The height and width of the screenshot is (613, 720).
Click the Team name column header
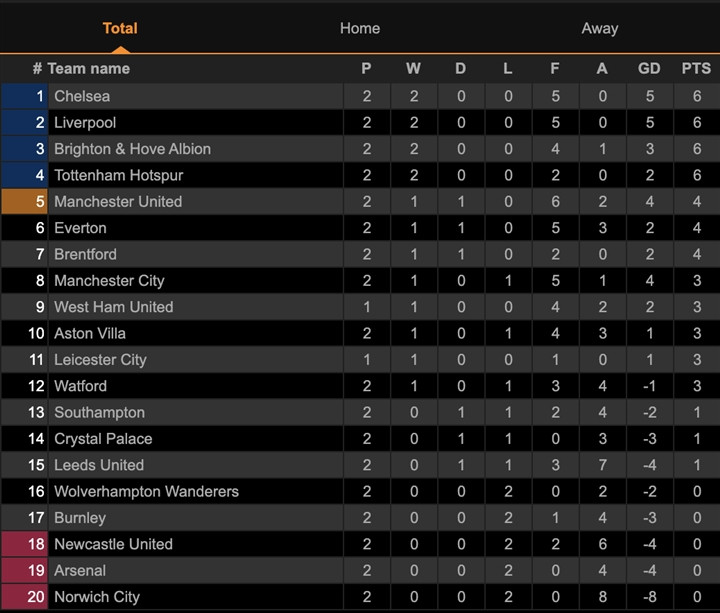(x=88, y=69)
